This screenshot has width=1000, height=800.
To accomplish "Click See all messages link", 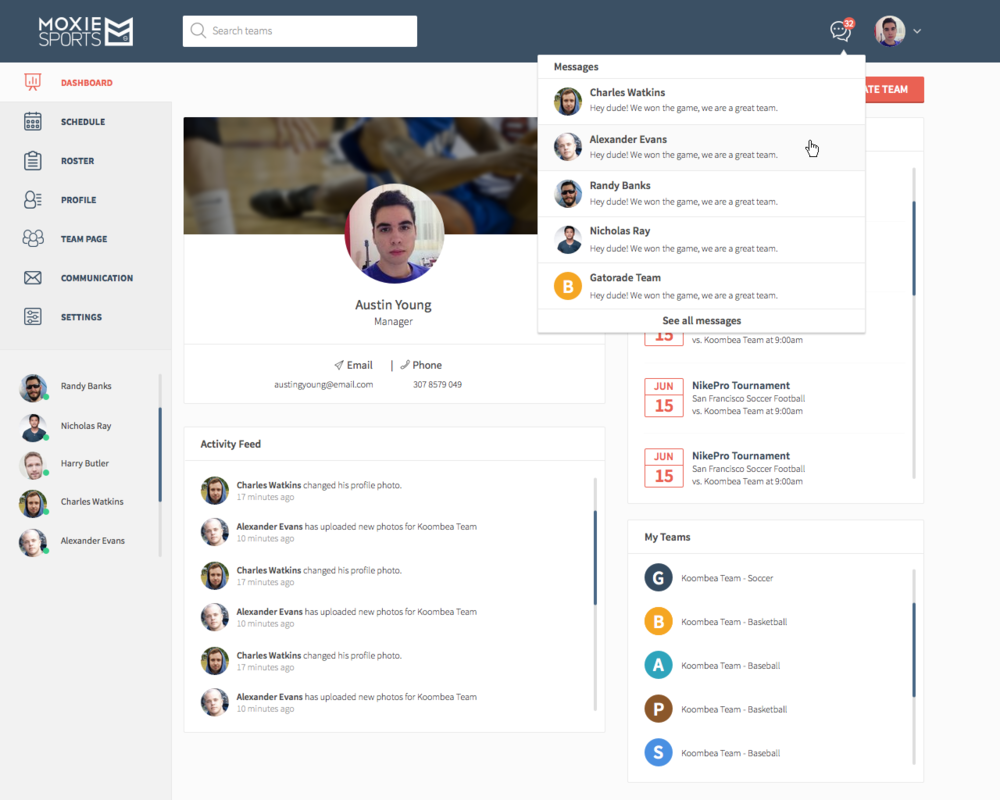I will (x=701, y=321).
